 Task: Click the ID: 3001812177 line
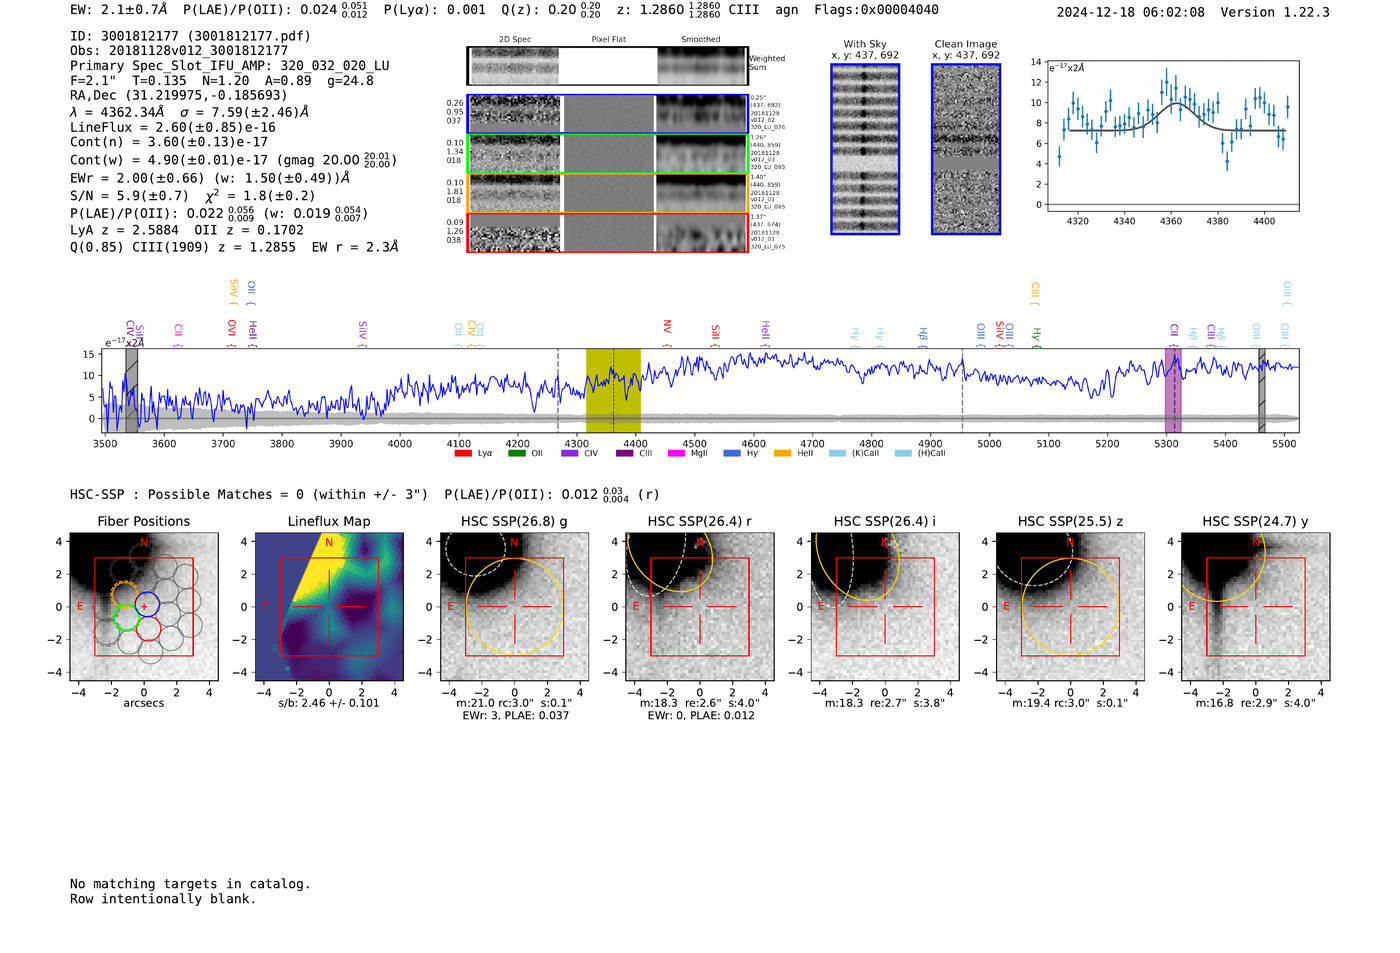tap(190, 36)
